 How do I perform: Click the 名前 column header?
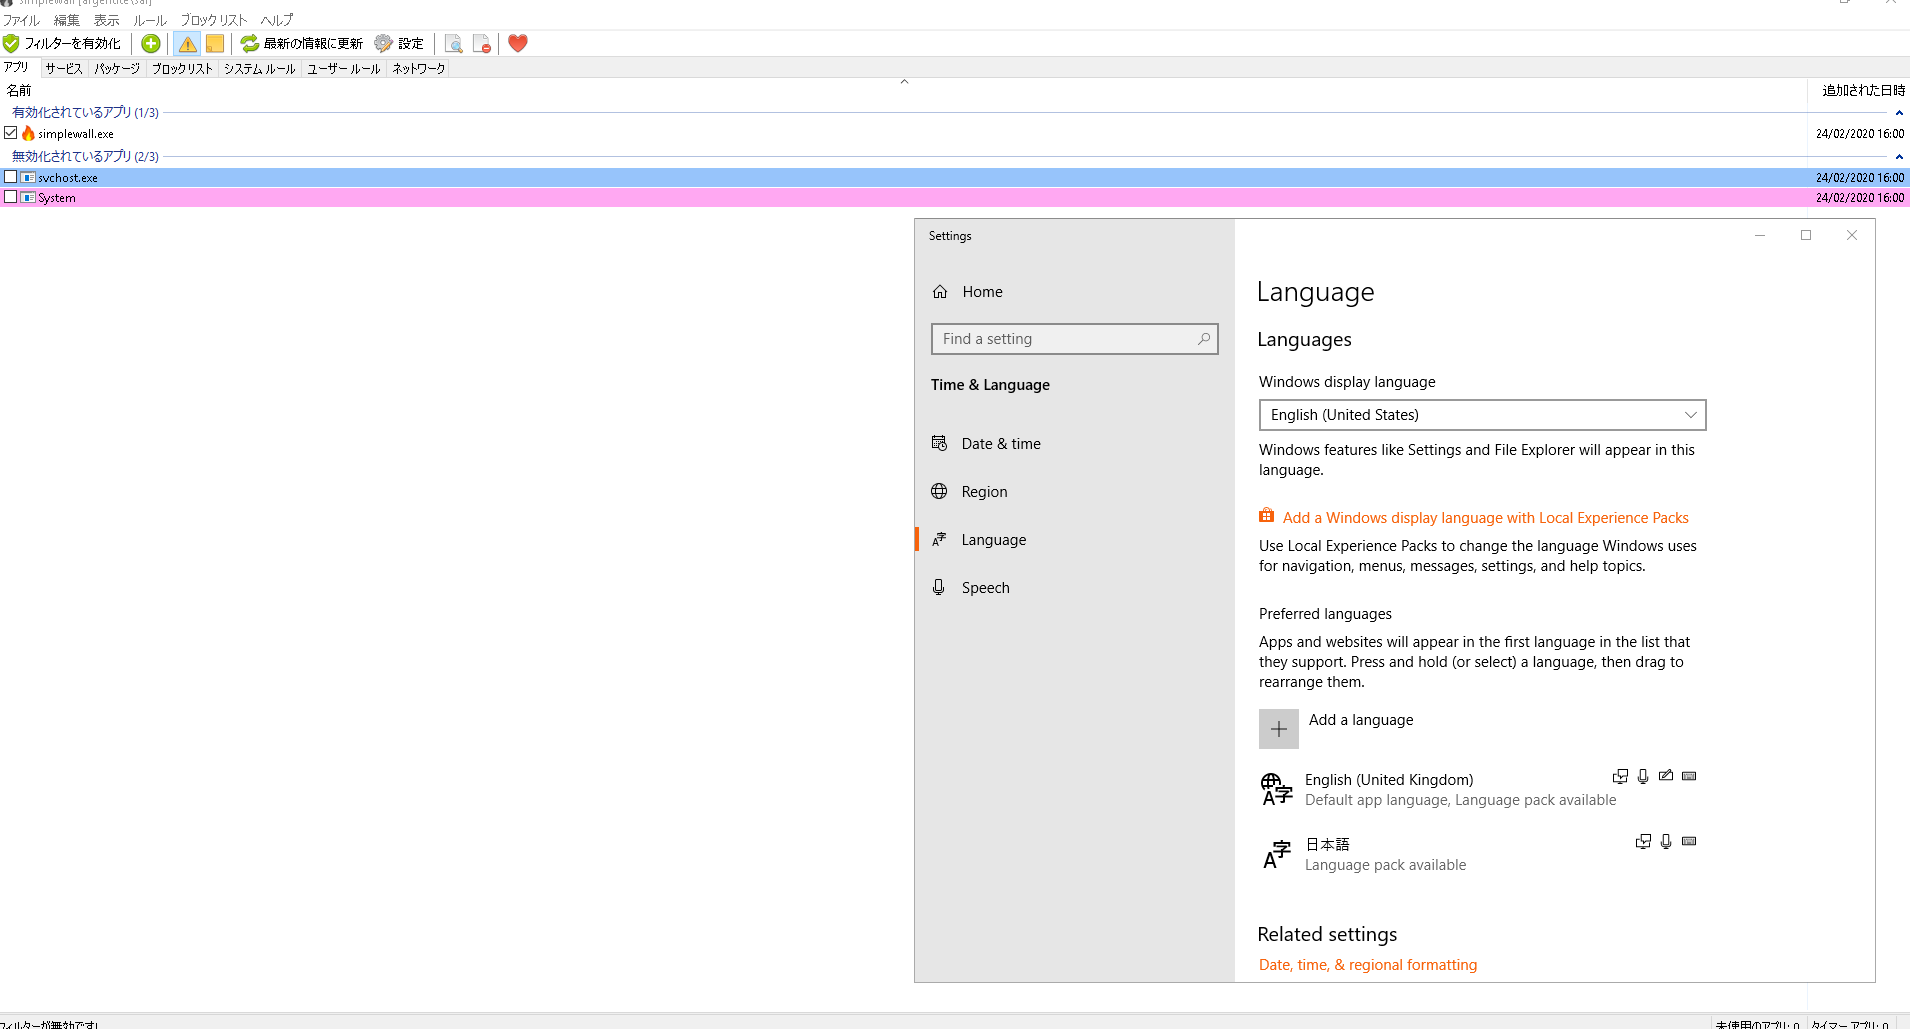(903, 90)
